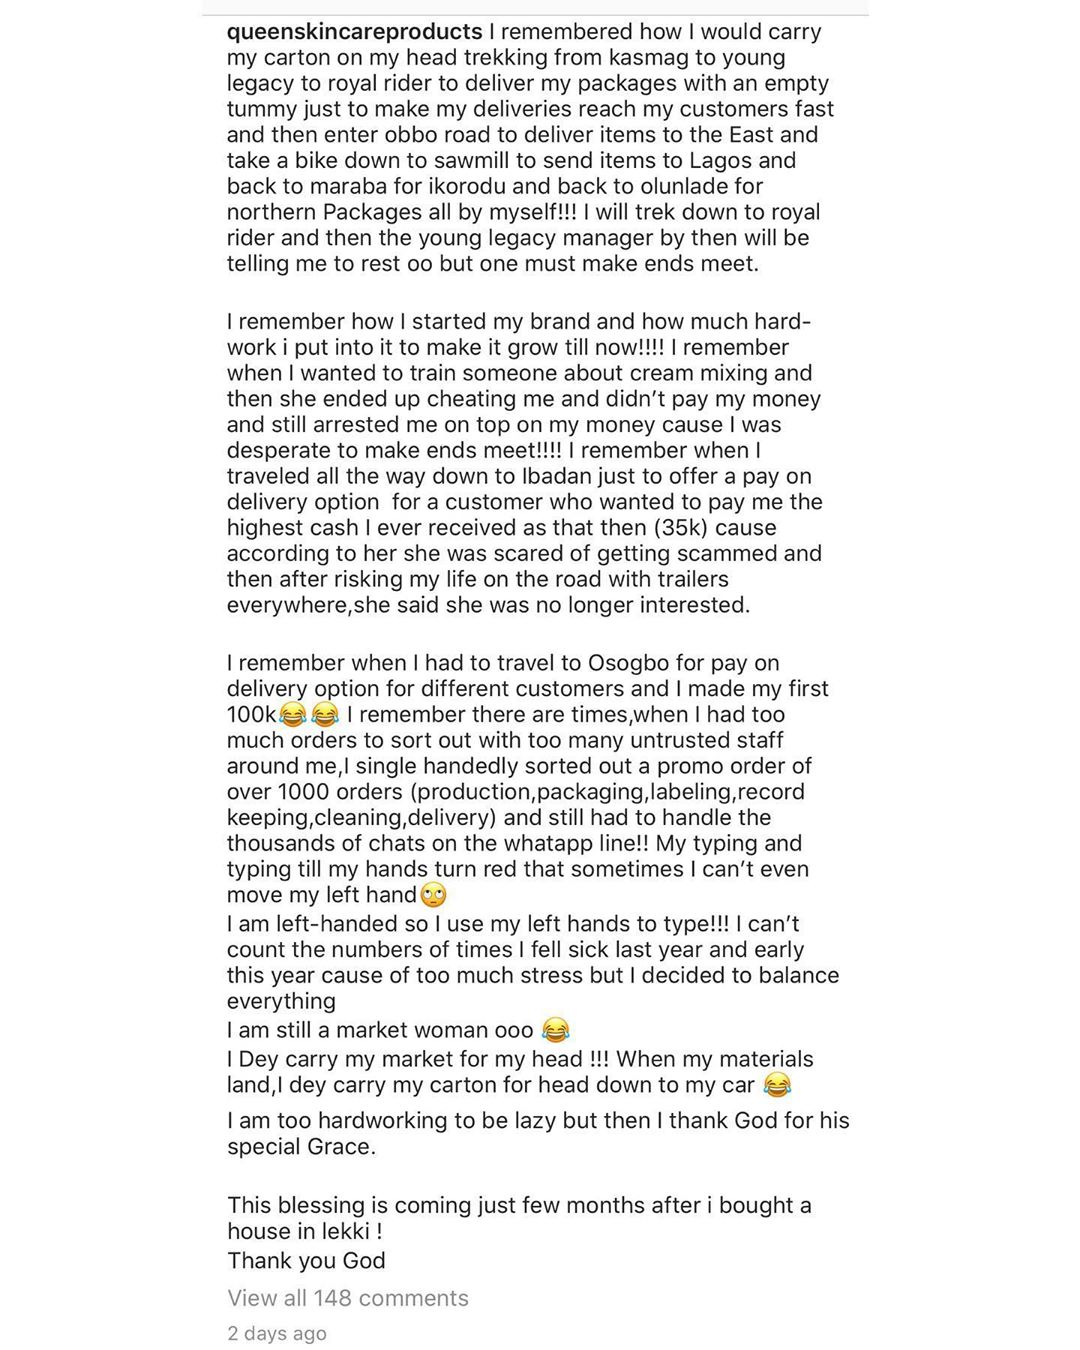View all 148 comments
Image resolution: width=1080 pixels, height=1350 pixels.
tap(348, 1298)
